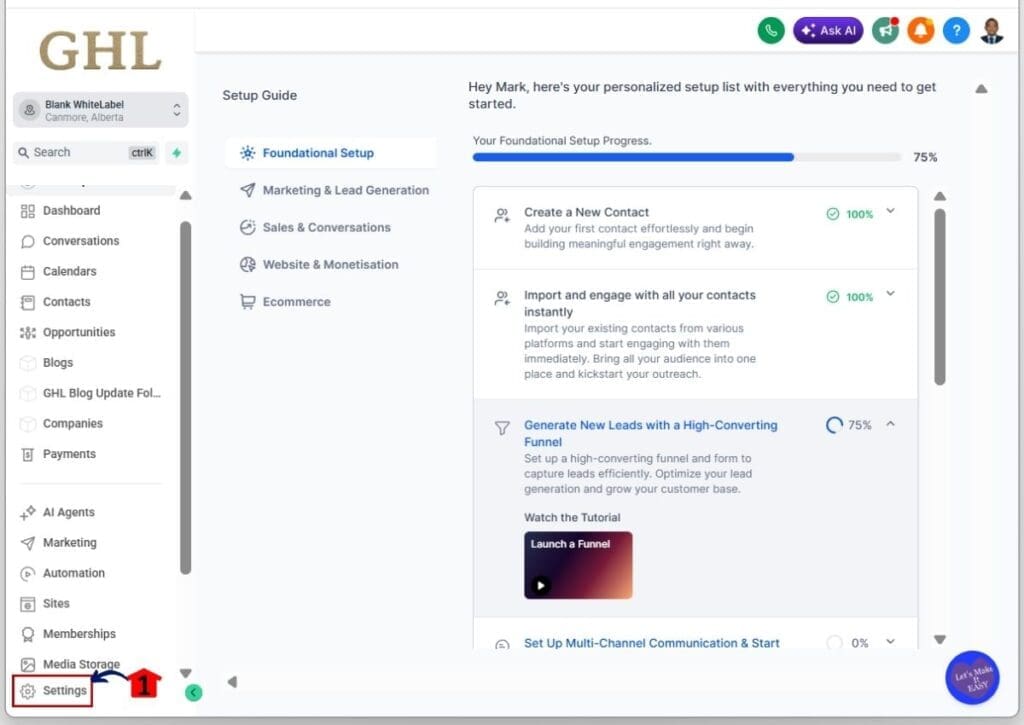Click the Foundational Setup progress bar
The width and height of the screenshot is (1024, 725).
coord(685,157)
